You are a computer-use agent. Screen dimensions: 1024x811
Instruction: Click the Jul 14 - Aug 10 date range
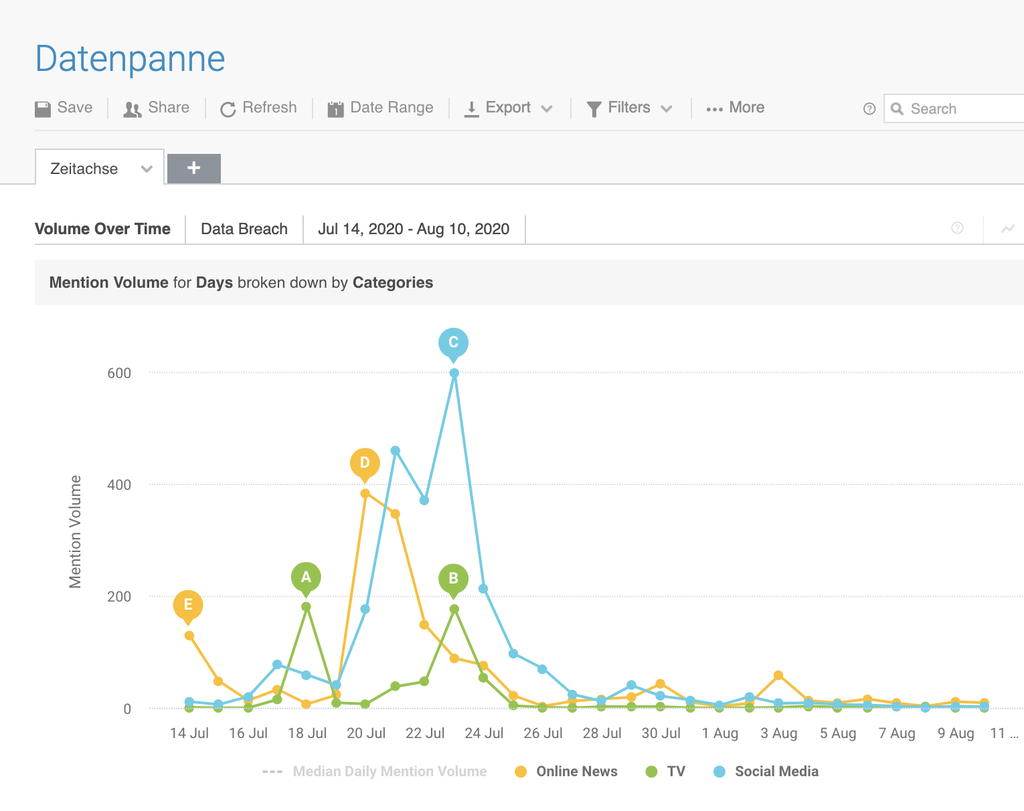413,229
